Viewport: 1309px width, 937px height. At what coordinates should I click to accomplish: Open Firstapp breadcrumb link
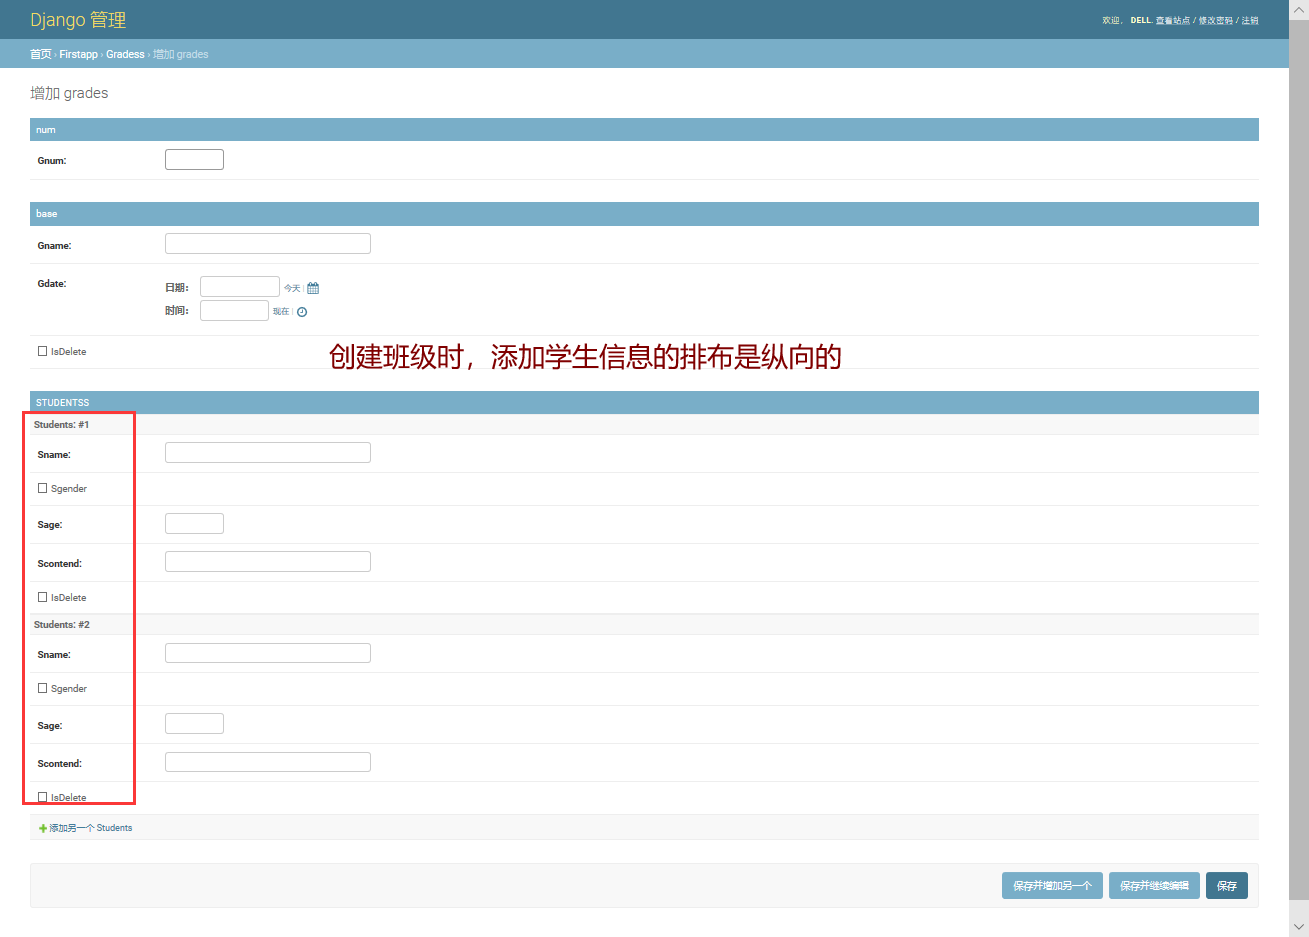pos(78,54)
